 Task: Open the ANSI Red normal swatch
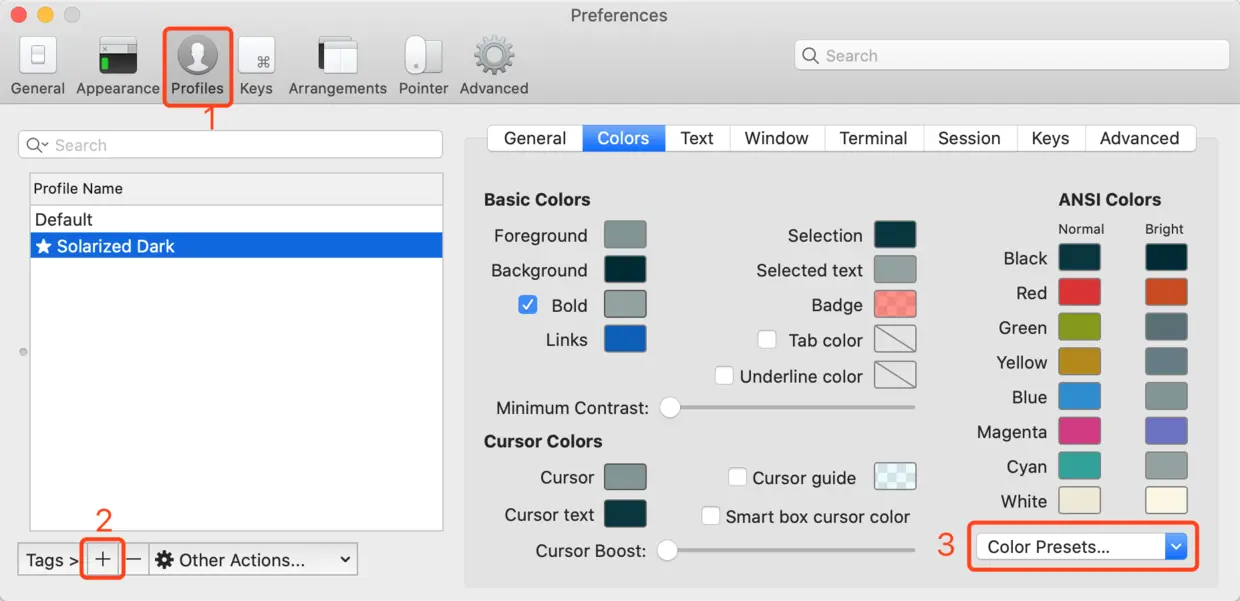click(x=1079, y=292)
